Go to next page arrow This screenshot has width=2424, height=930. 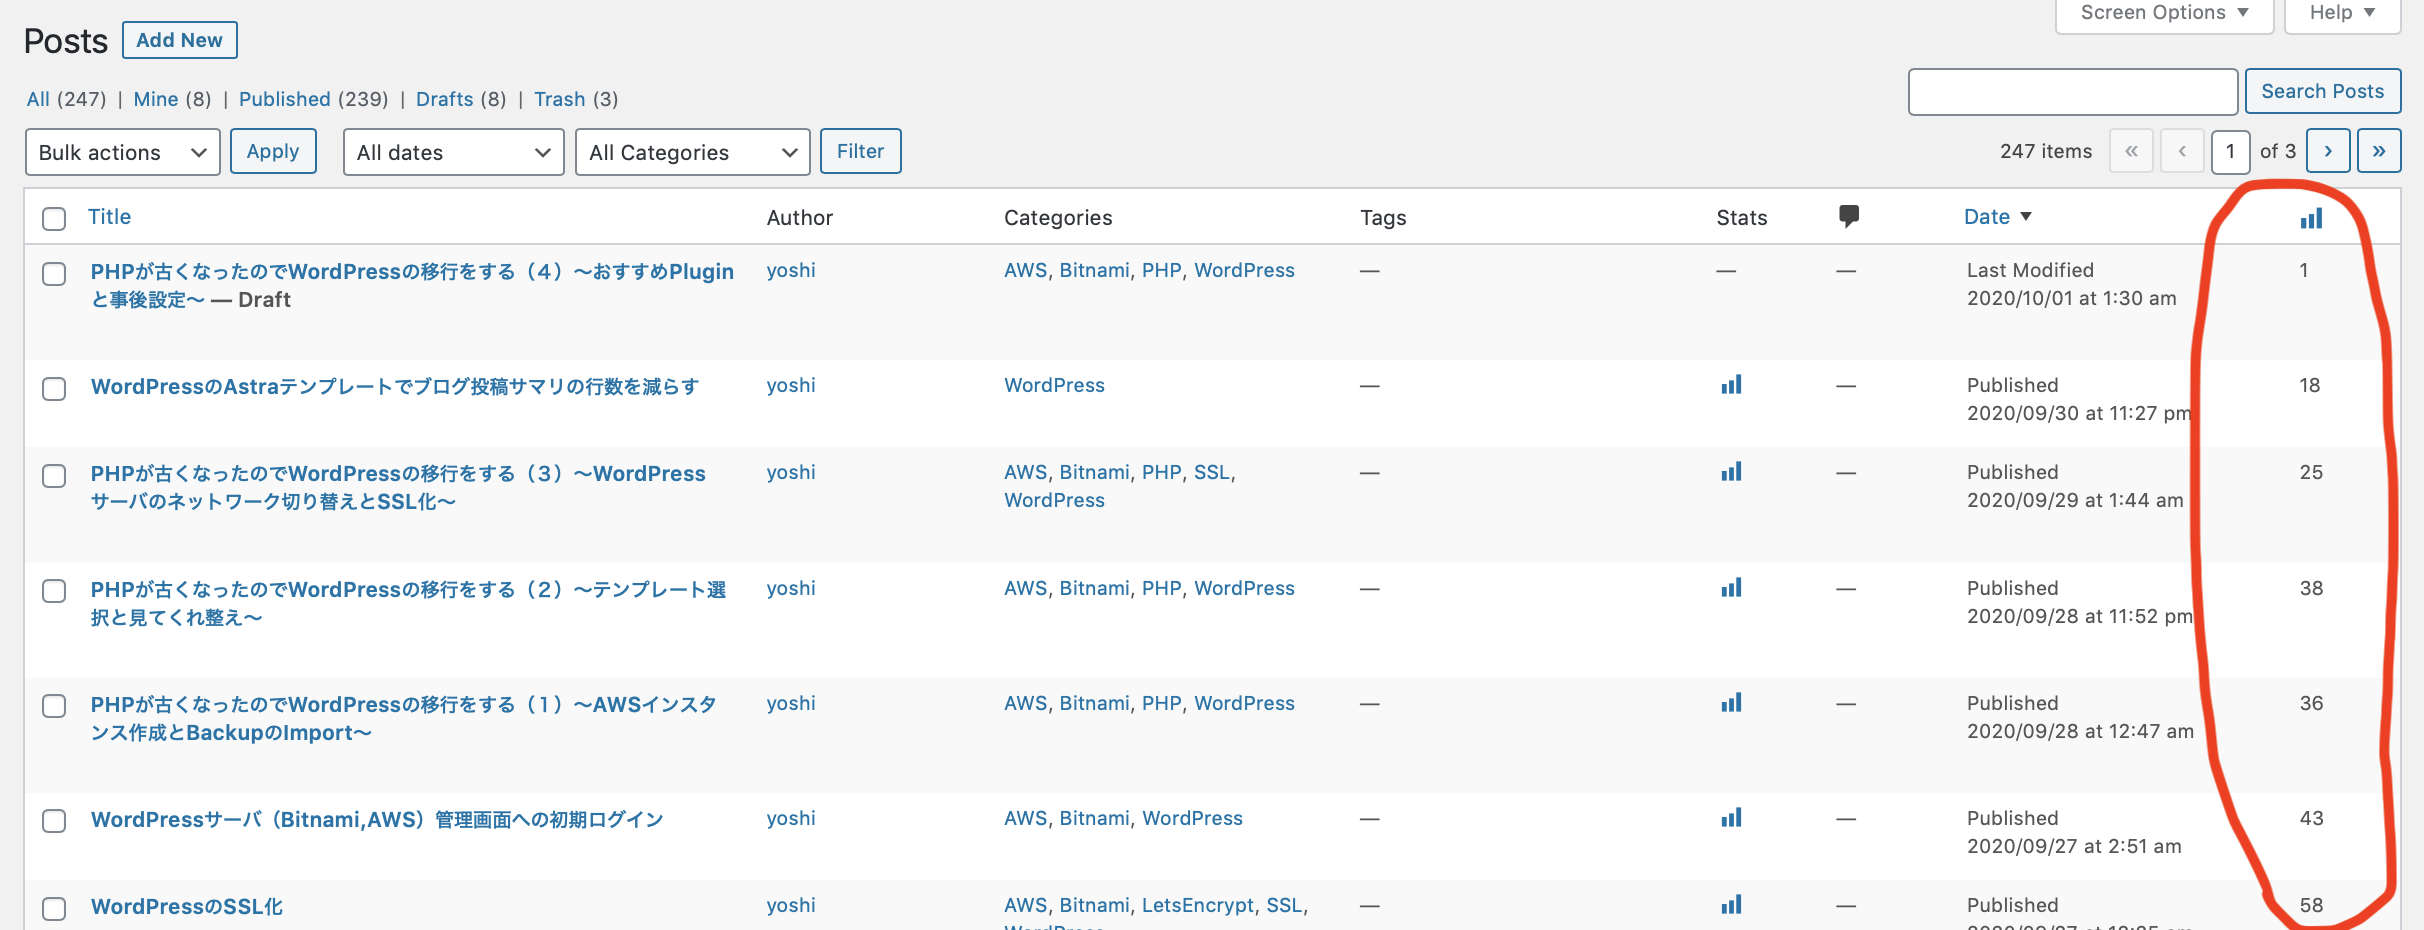point(2328,151)
